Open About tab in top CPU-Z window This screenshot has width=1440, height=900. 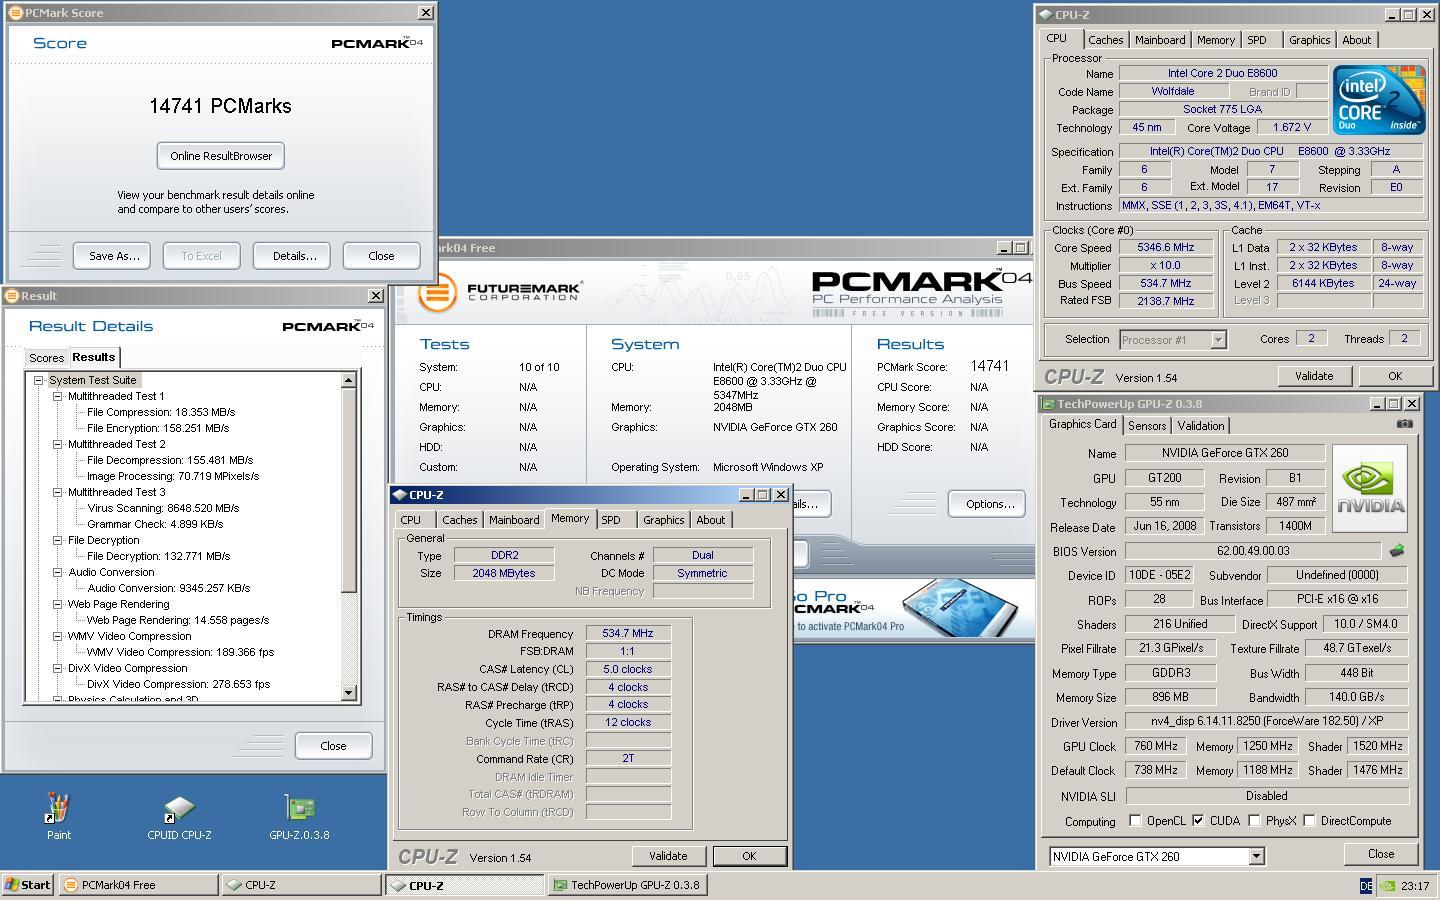1357,40
